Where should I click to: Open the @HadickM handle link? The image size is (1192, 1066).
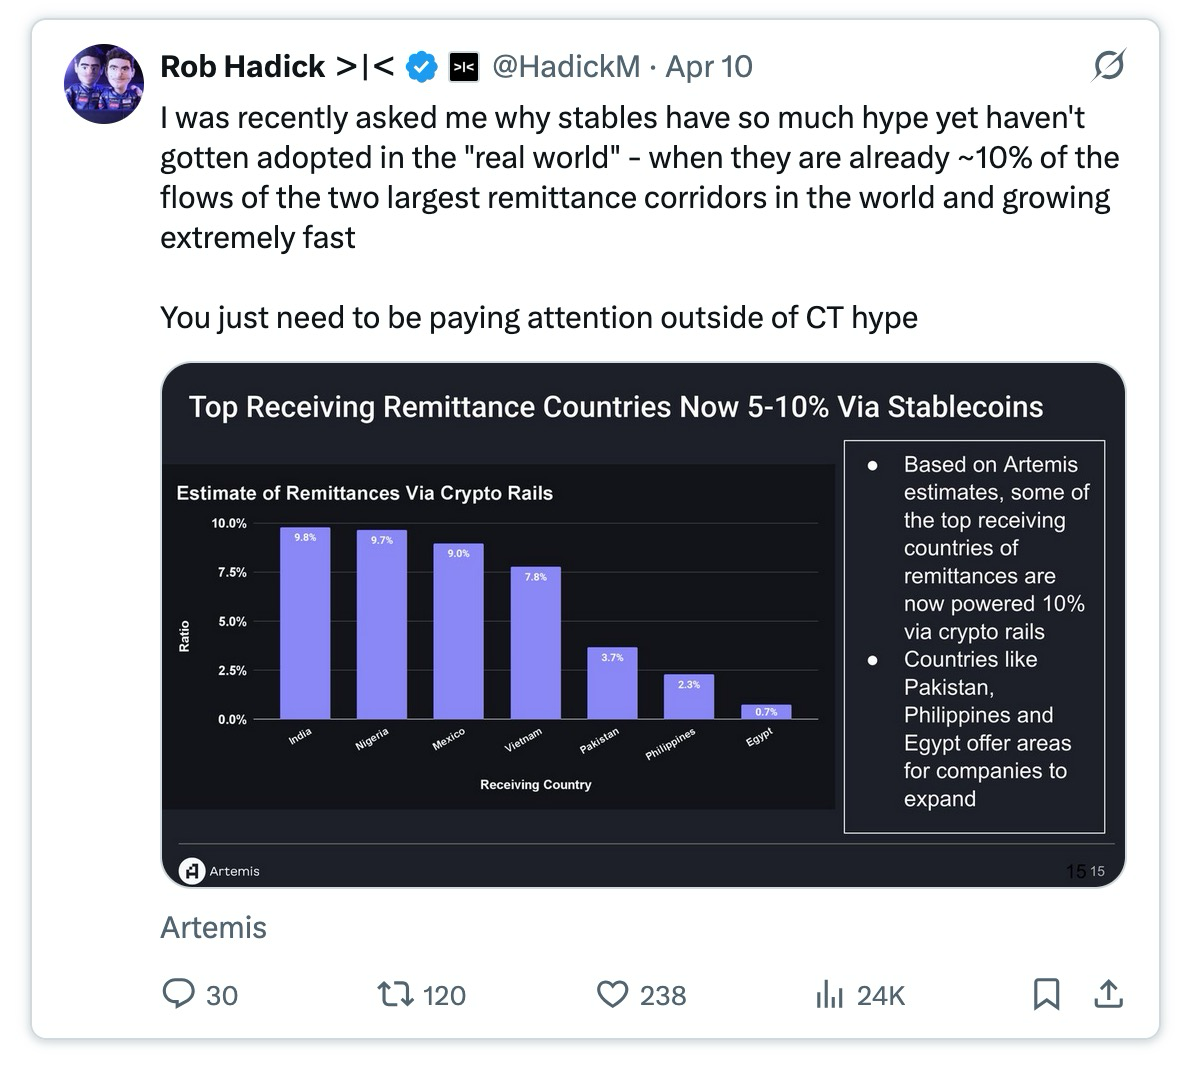tap(566, 67)
